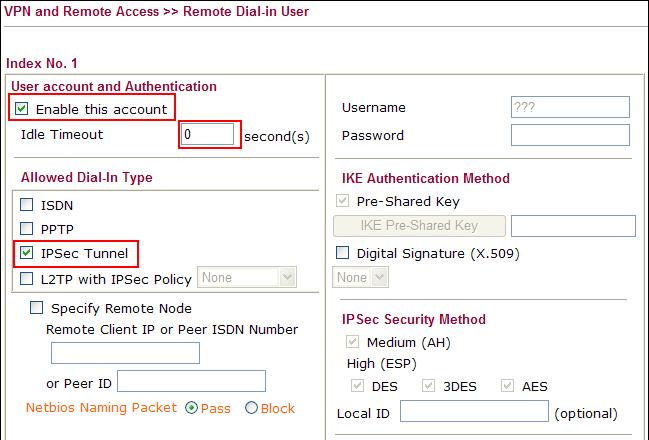
Task: Toggle the Enable this account checkbox
Action: (x=22, y=108)
